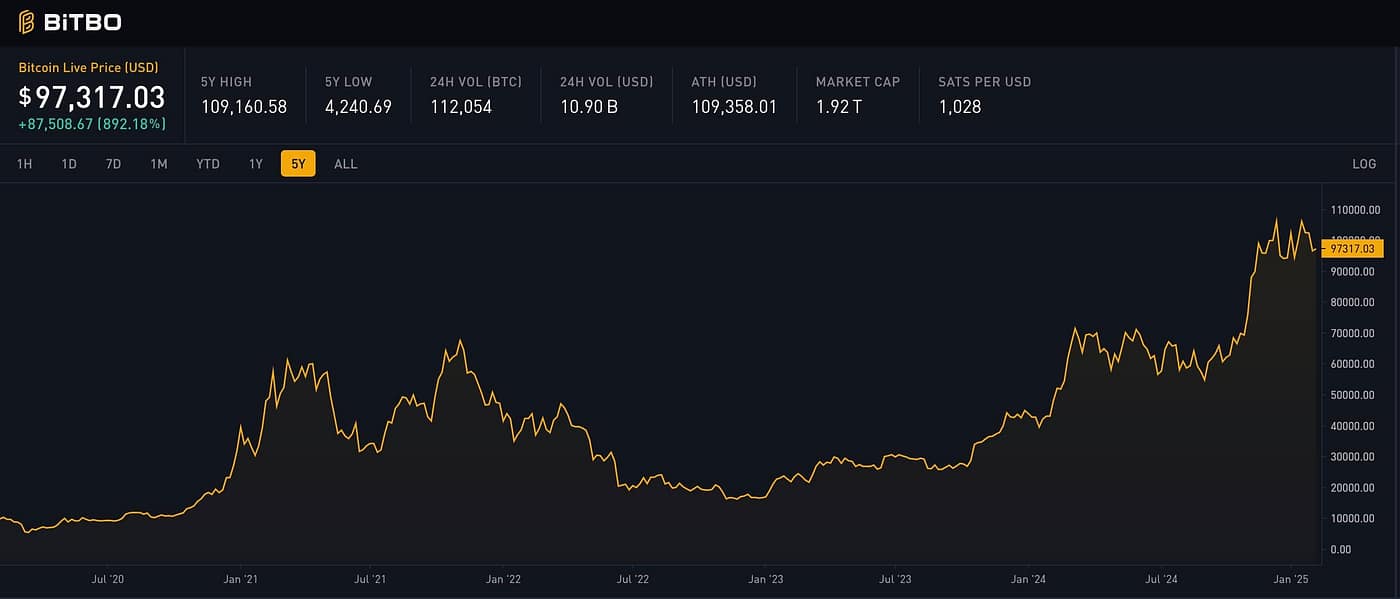Viewport: 1400px width, 599px height.
Task: Click the Jan '21 timeline label
Action: point(241,579)
